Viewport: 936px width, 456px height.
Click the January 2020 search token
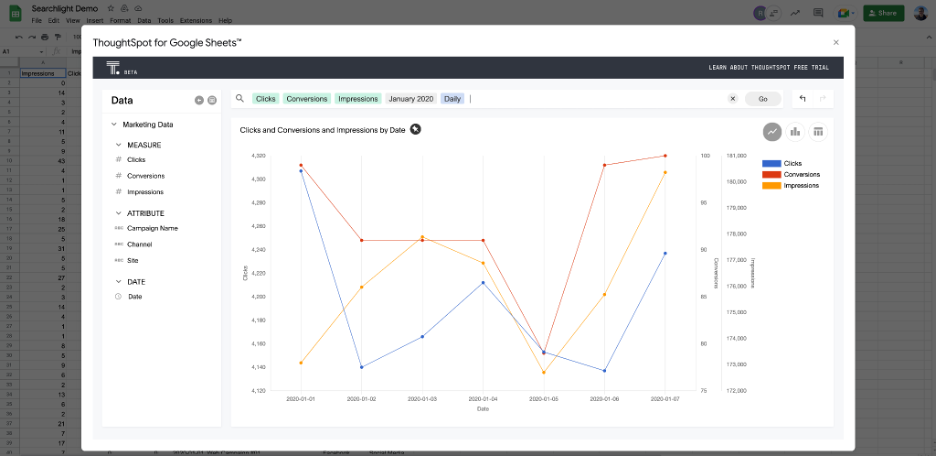point(411,99)
